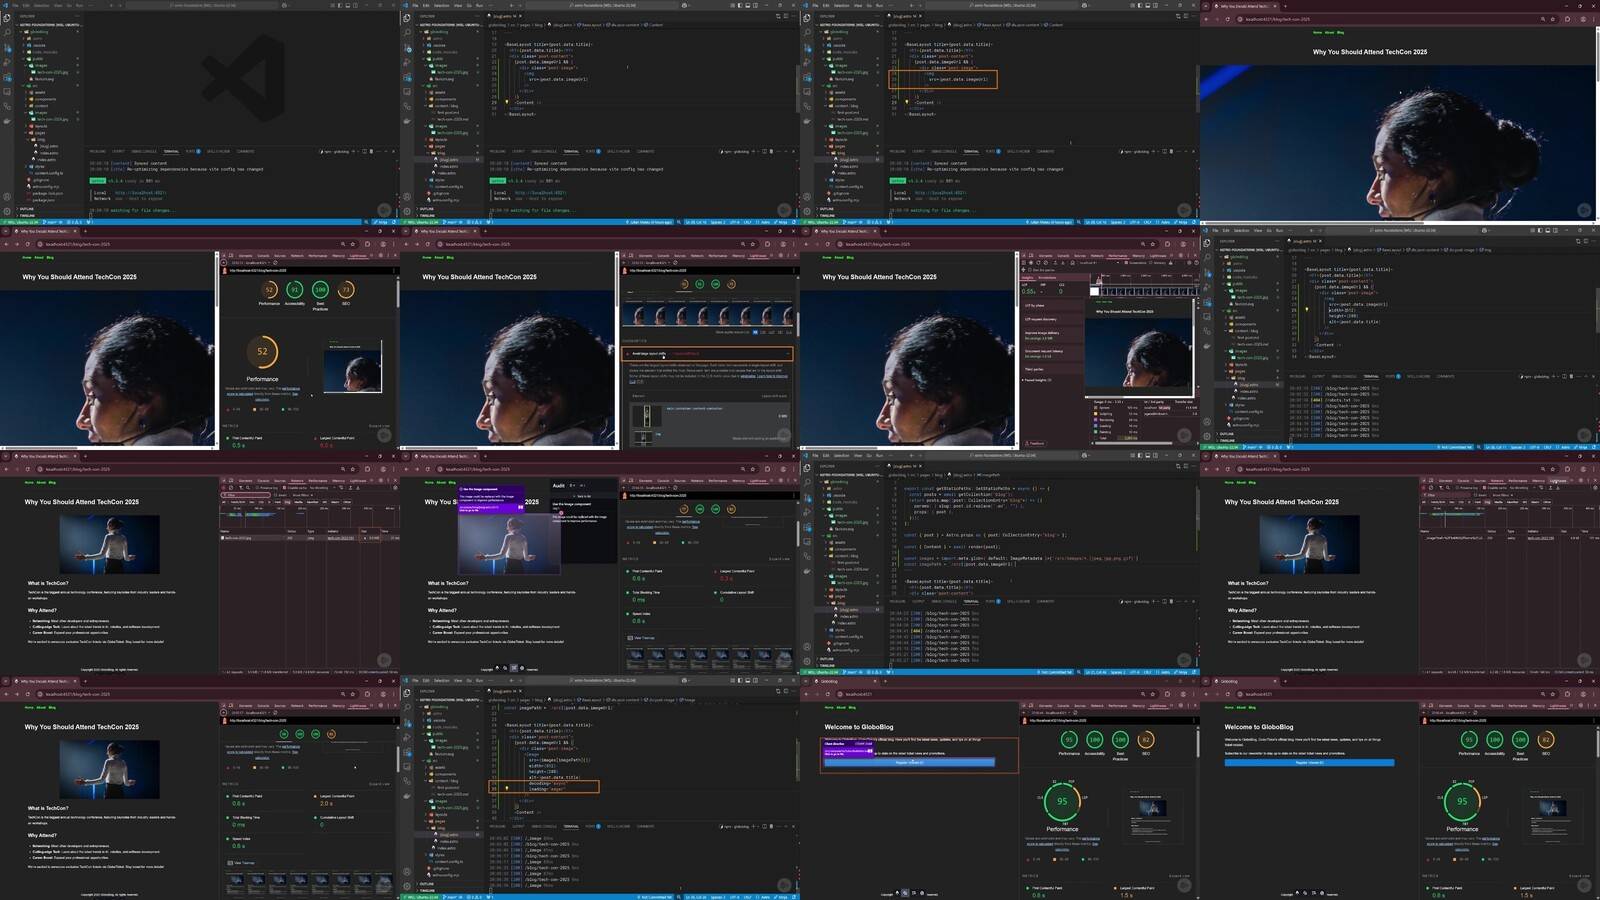
Task: Kill terminal trash icon in empty-editor VS Code frame
Action: click(x=371, y=151)
